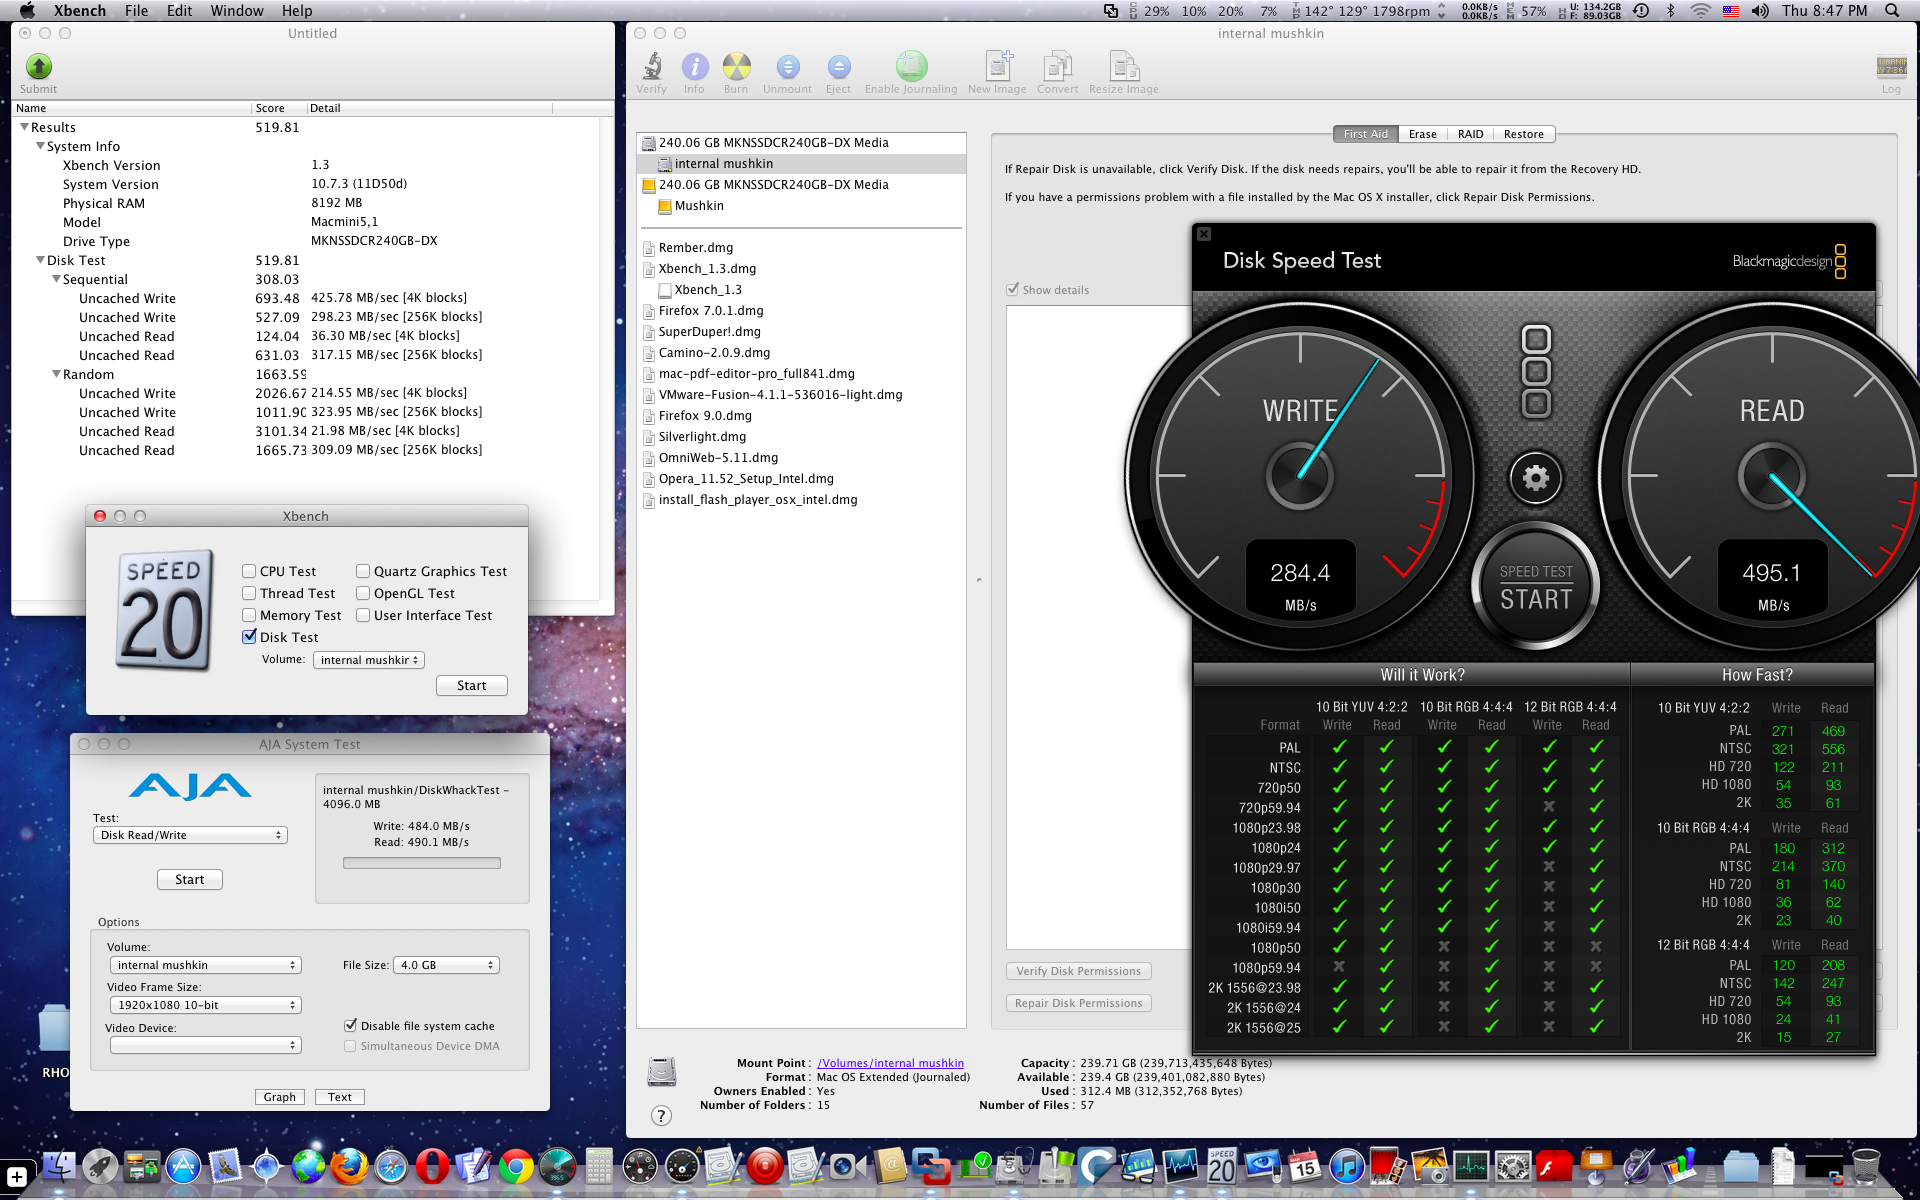The height and width of the screenshot is (1200, 1920).
Task: Open the /Volumes/internal mushkin mount point link
Action: [890, 1063]
